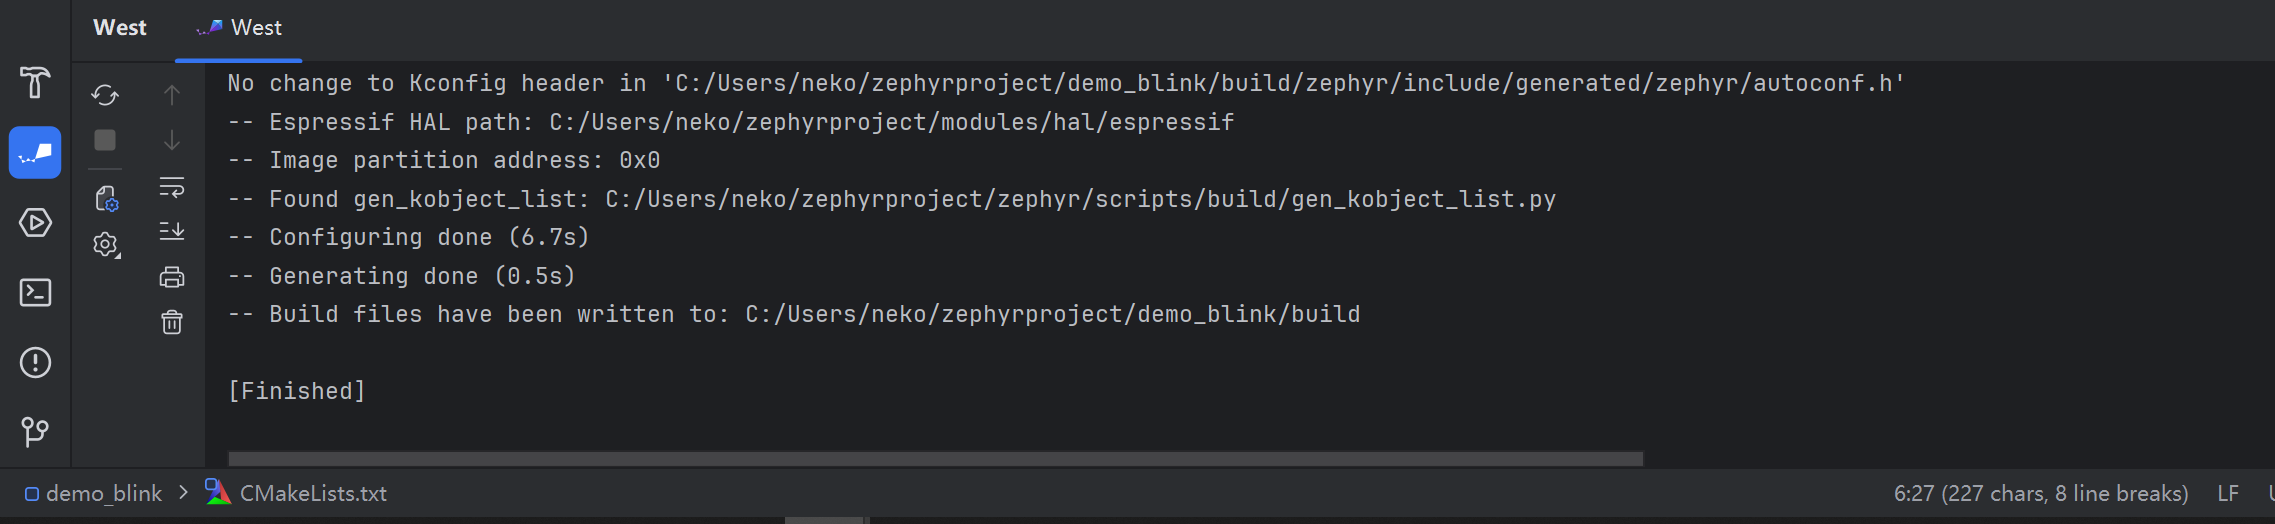Screen dimensions: 2275x524
Task: Clear all console output with trash icon
Action: click(172, 322)
